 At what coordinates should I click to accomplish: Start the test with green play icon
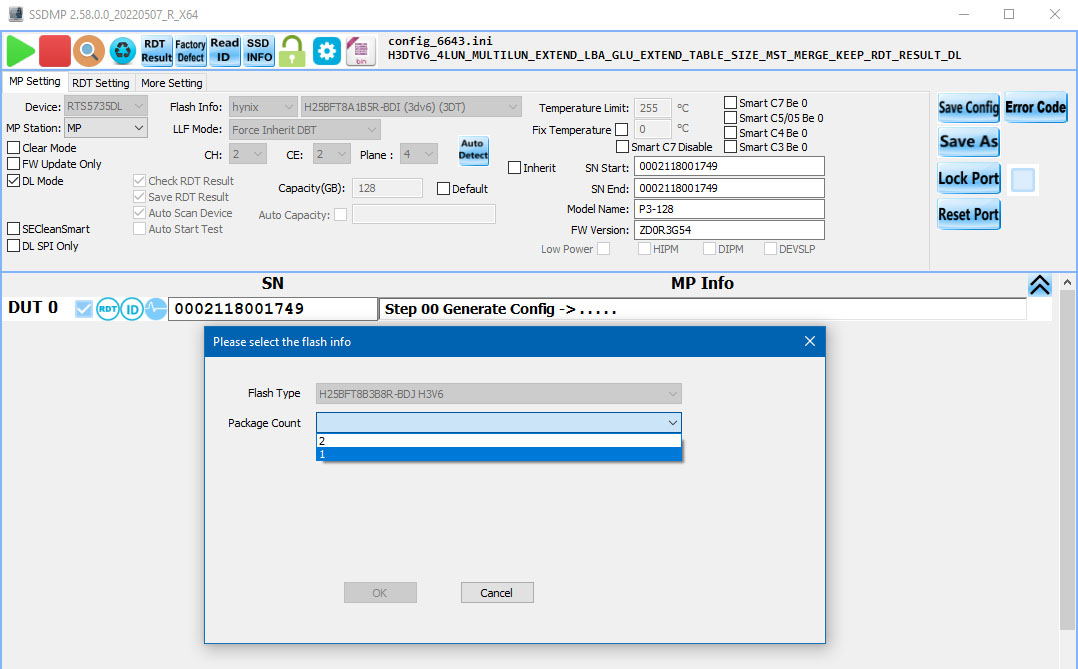(x=21, y=51)
